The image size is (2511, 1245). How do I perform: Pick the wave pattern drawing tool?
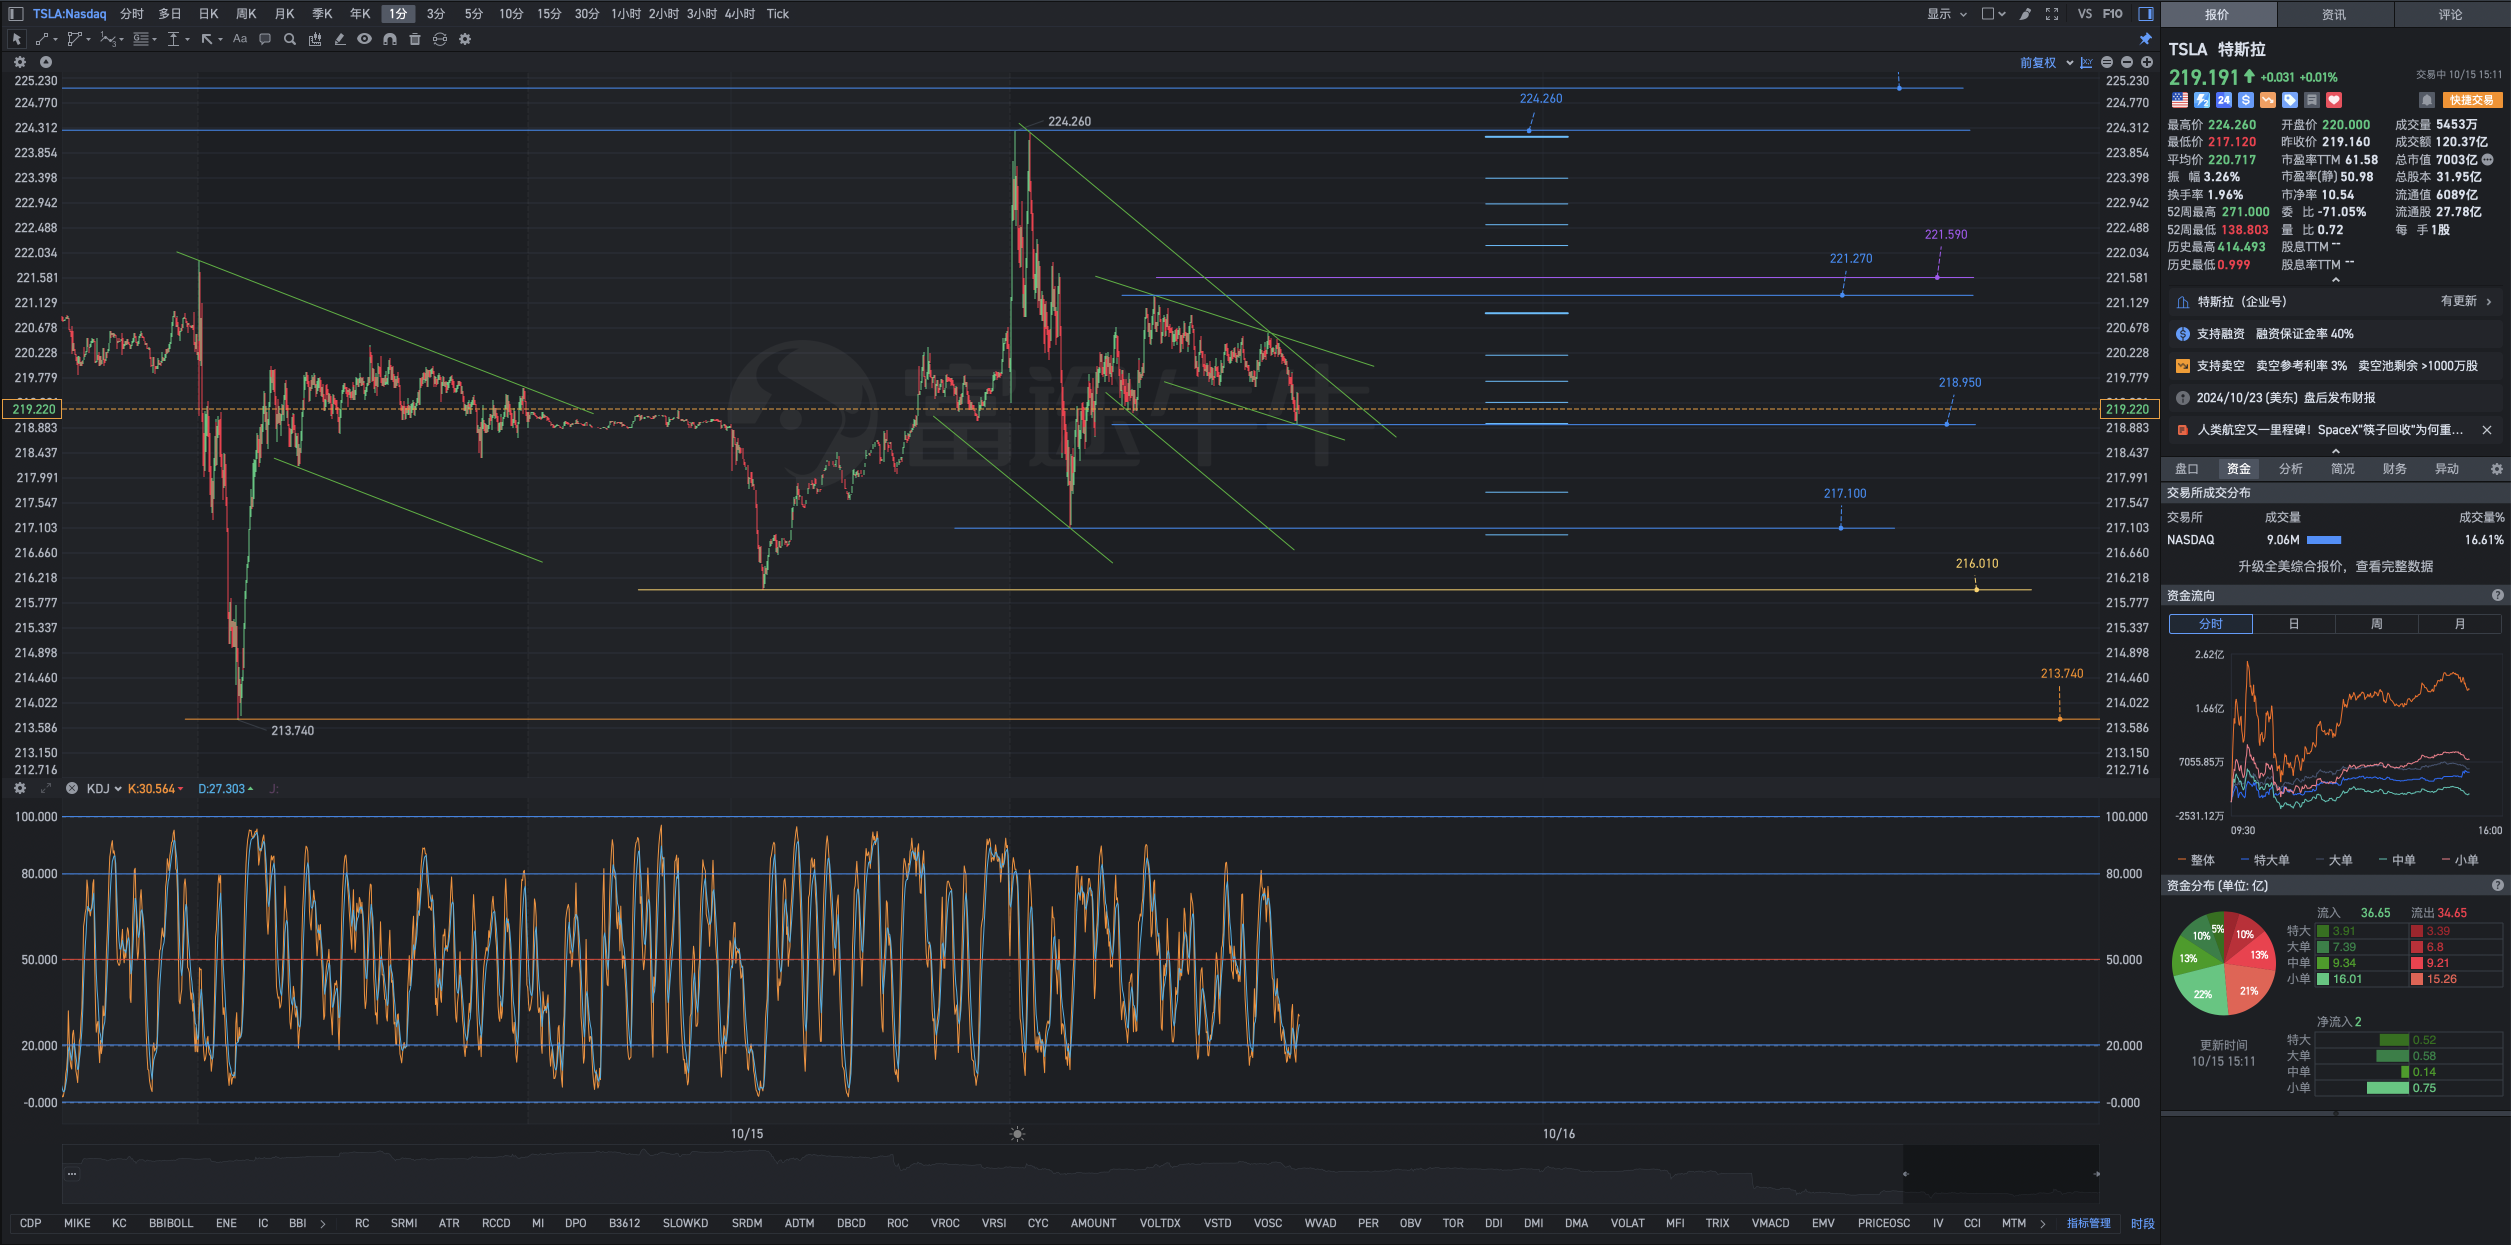tap(108, 39)
